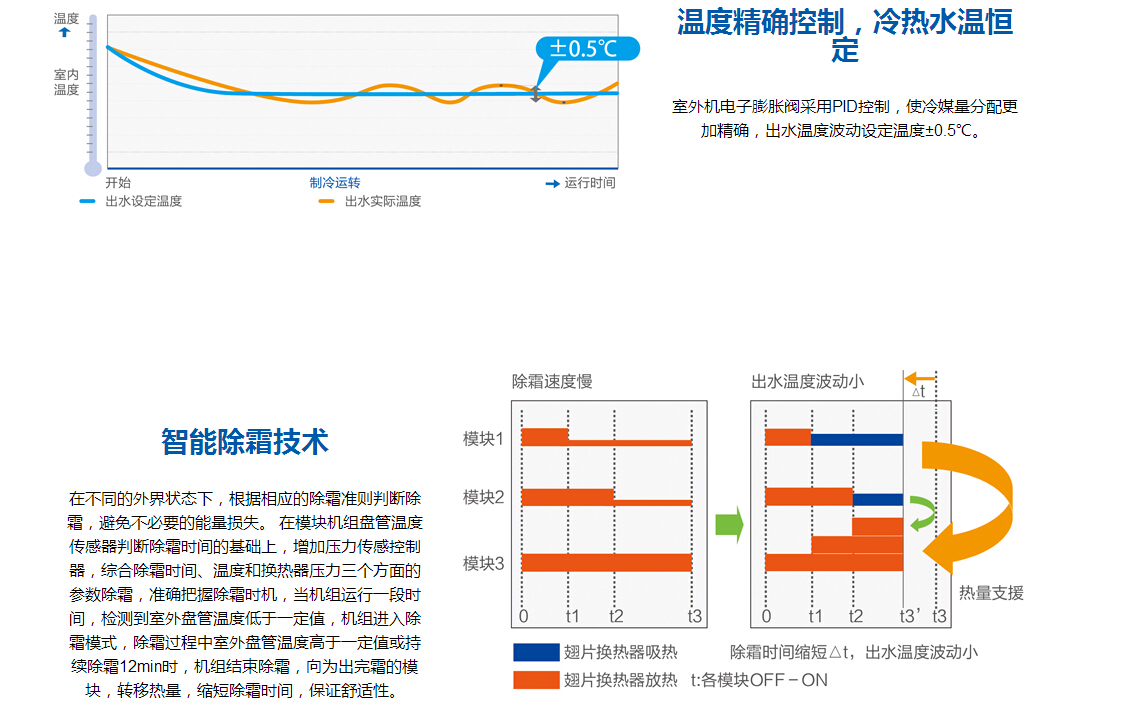Click the blue 翅片换热器吸热 legend swatch
Image resolution: width=1132 pixels, height=726 pixels.
(x=536, y=652)
